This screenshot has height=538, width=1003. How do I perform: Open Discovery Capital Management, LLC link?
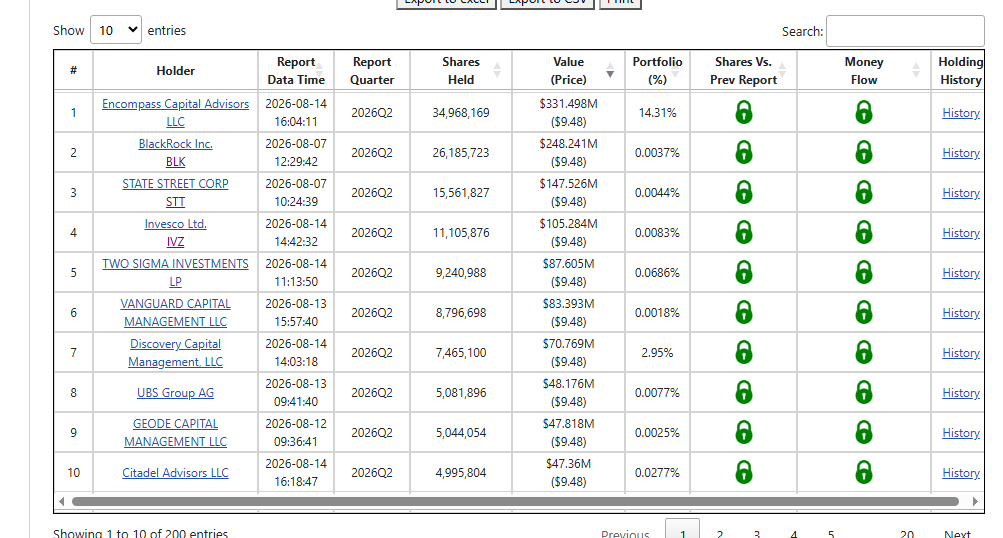[x=175, y=352]
